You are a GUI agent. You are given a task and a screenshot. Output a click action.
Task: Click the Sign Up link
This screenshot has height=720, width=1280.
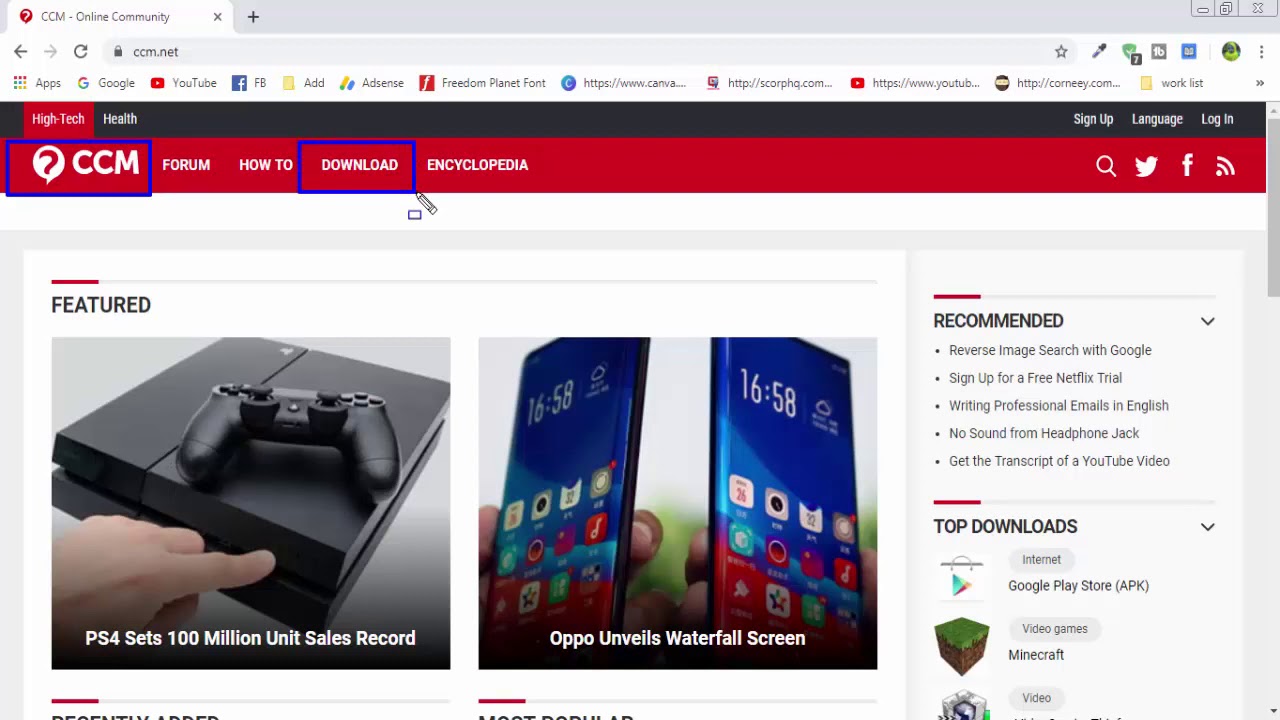(1093, 119)
